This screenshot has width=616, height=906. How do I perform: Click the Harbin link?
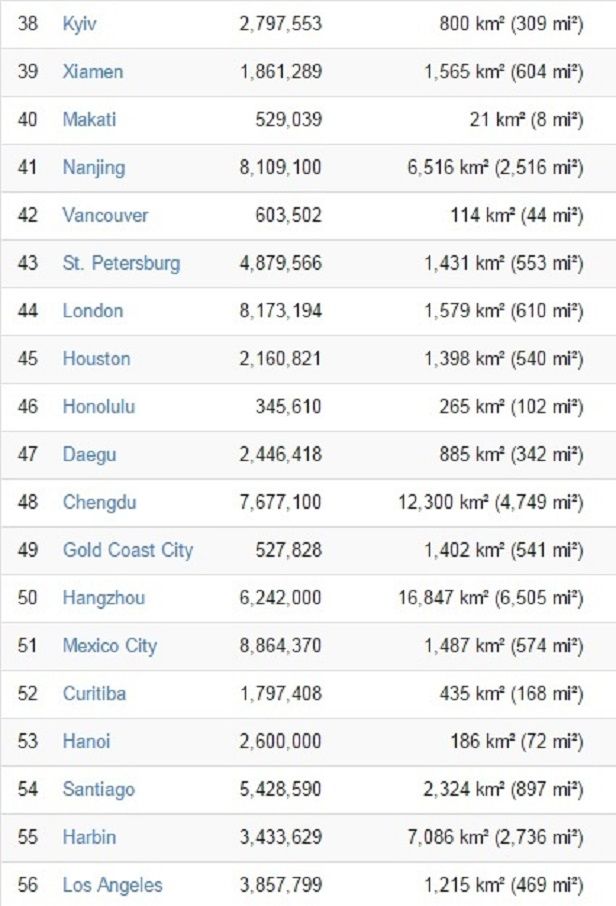tap(88, 837)
